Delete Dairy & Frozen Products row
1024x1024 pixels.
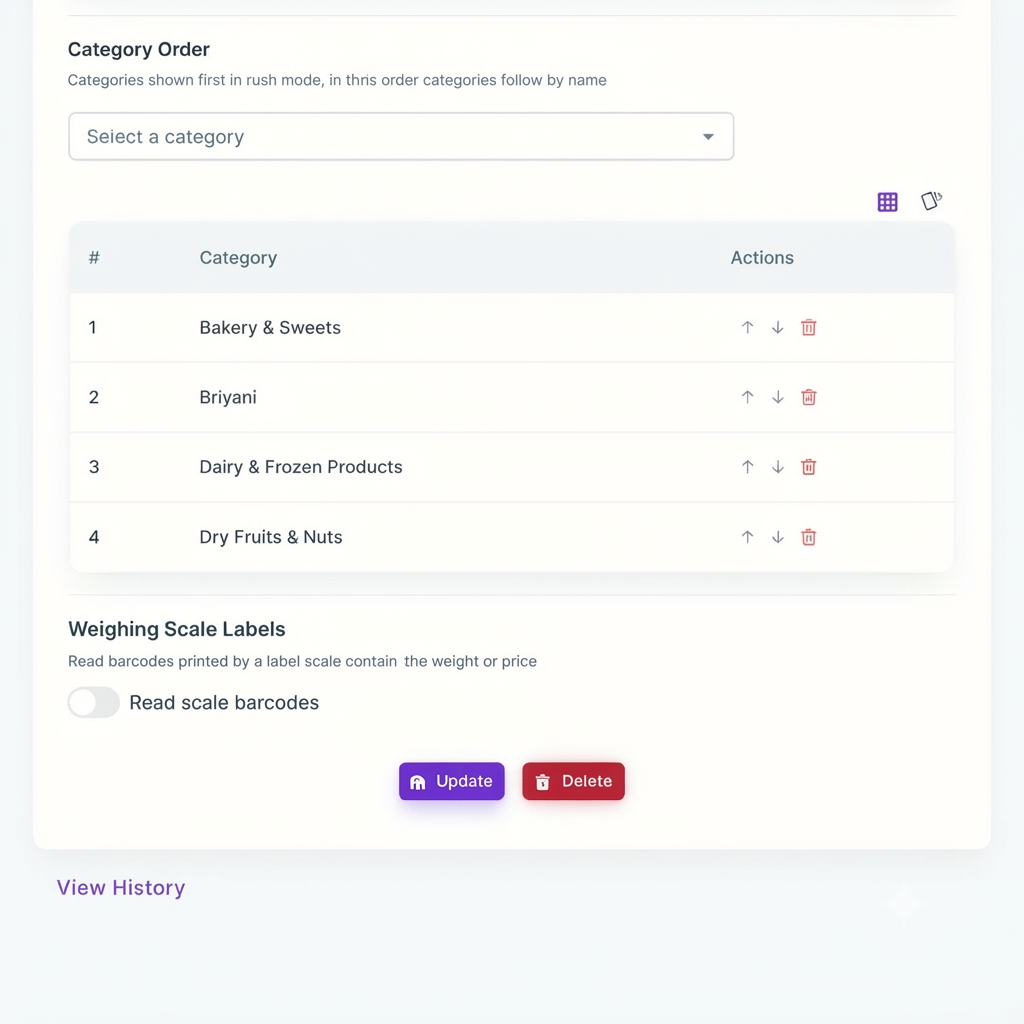point(808,467)
